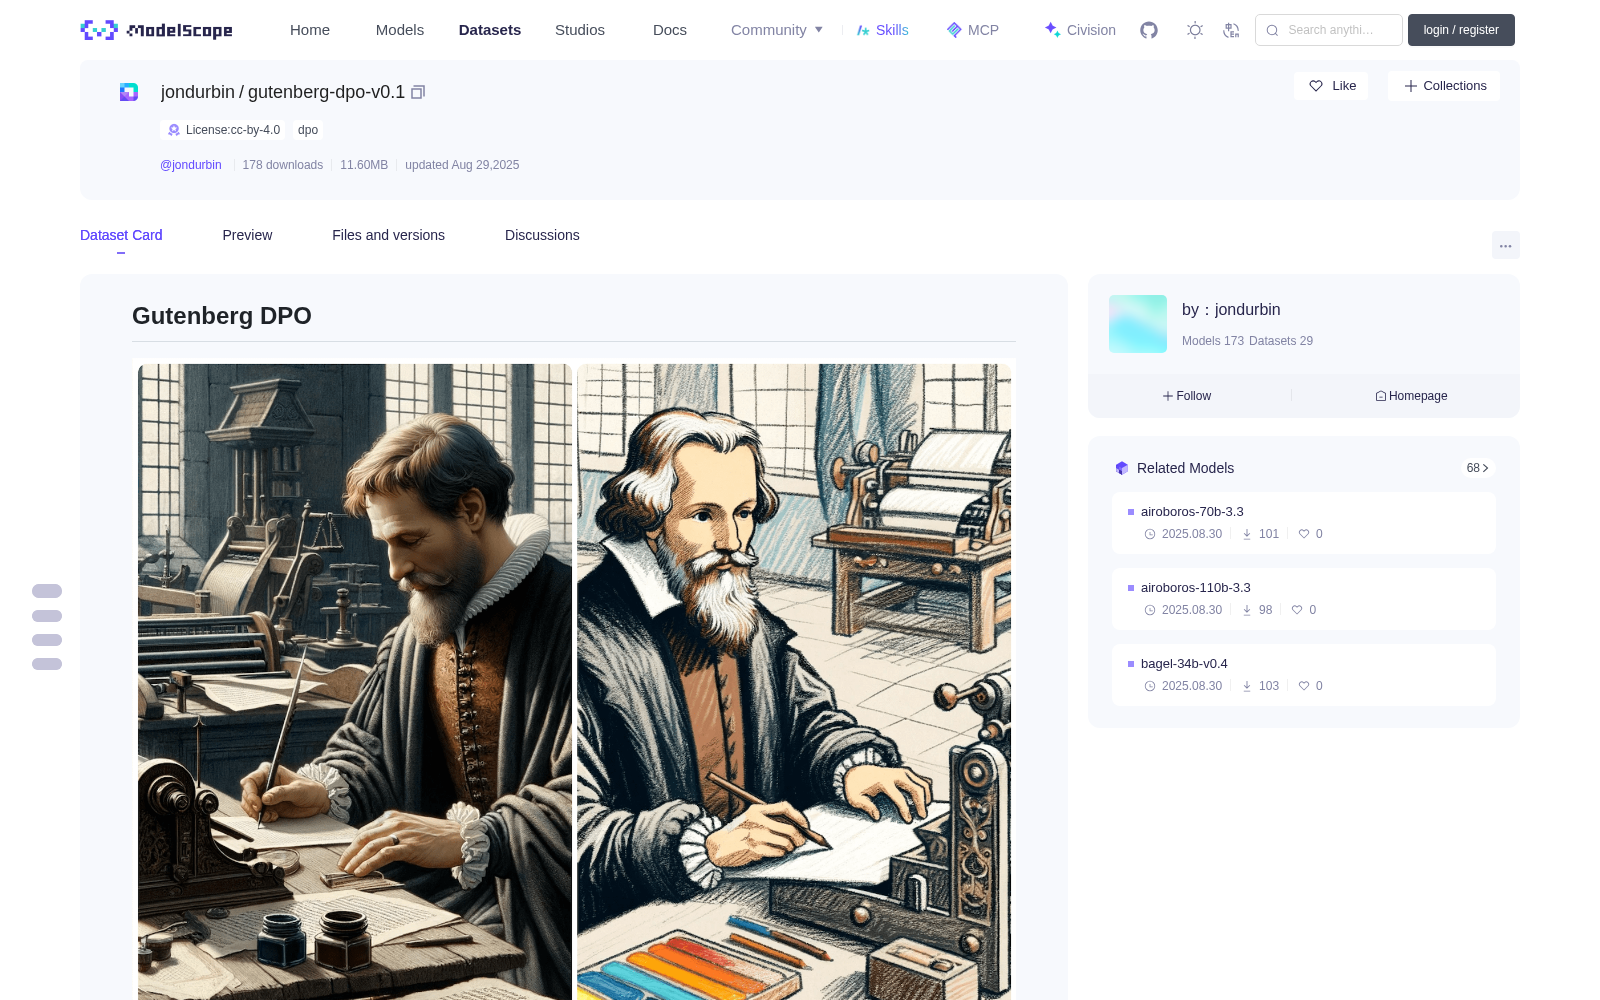Open the three-dots more options button
This screenshot has height=1000, width=1600.
(1506, 245)
